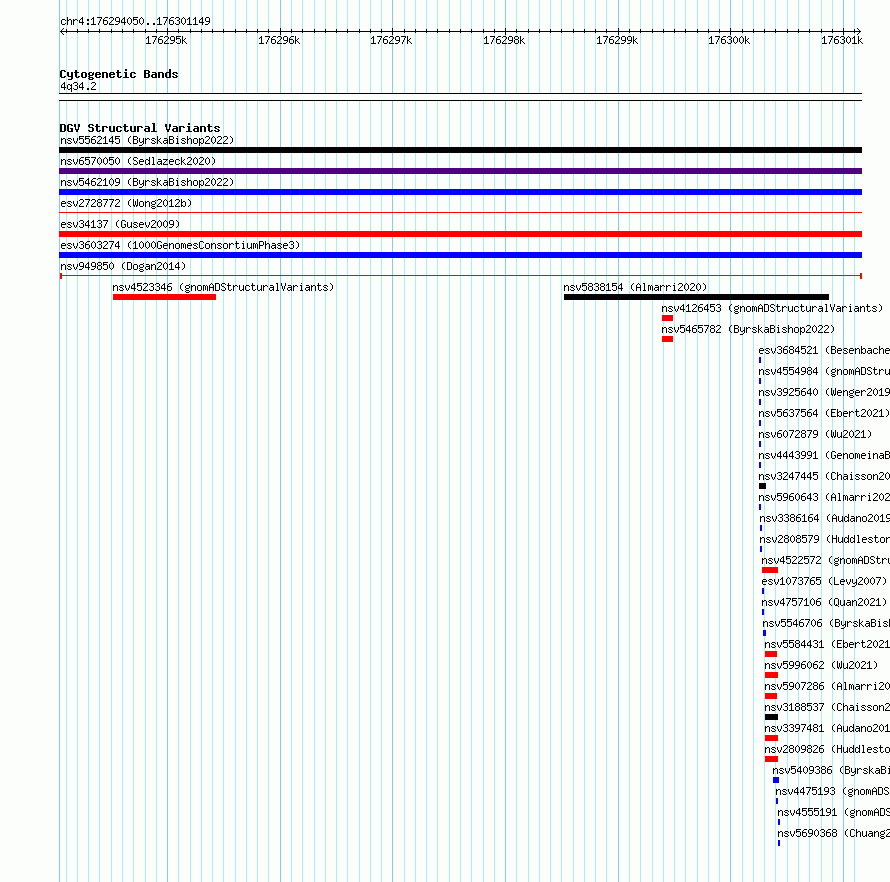
Task: Click the red bar under nsv4523346
Action: 165,297
